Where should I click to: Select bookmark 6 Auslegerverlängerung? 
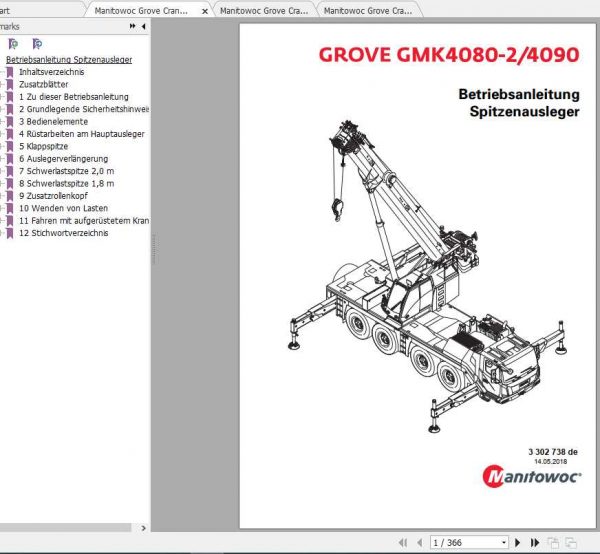(64, 159)
